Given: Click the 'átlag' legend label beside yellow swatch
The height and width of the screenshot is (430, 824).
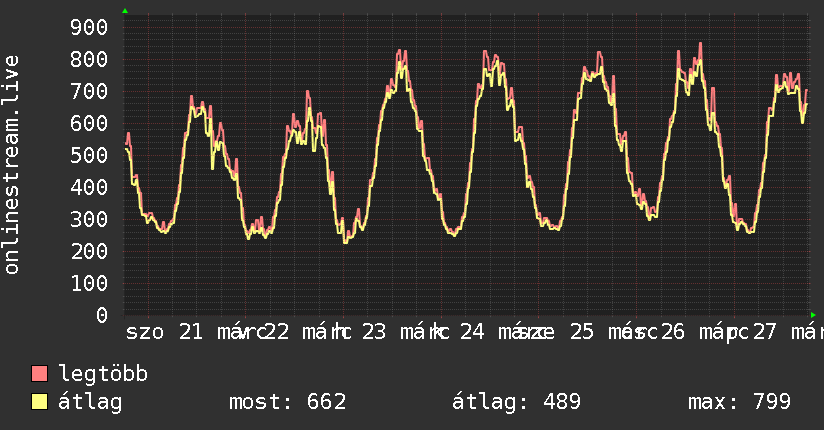Looking at the screenshot, I should (x=90, y=402).
